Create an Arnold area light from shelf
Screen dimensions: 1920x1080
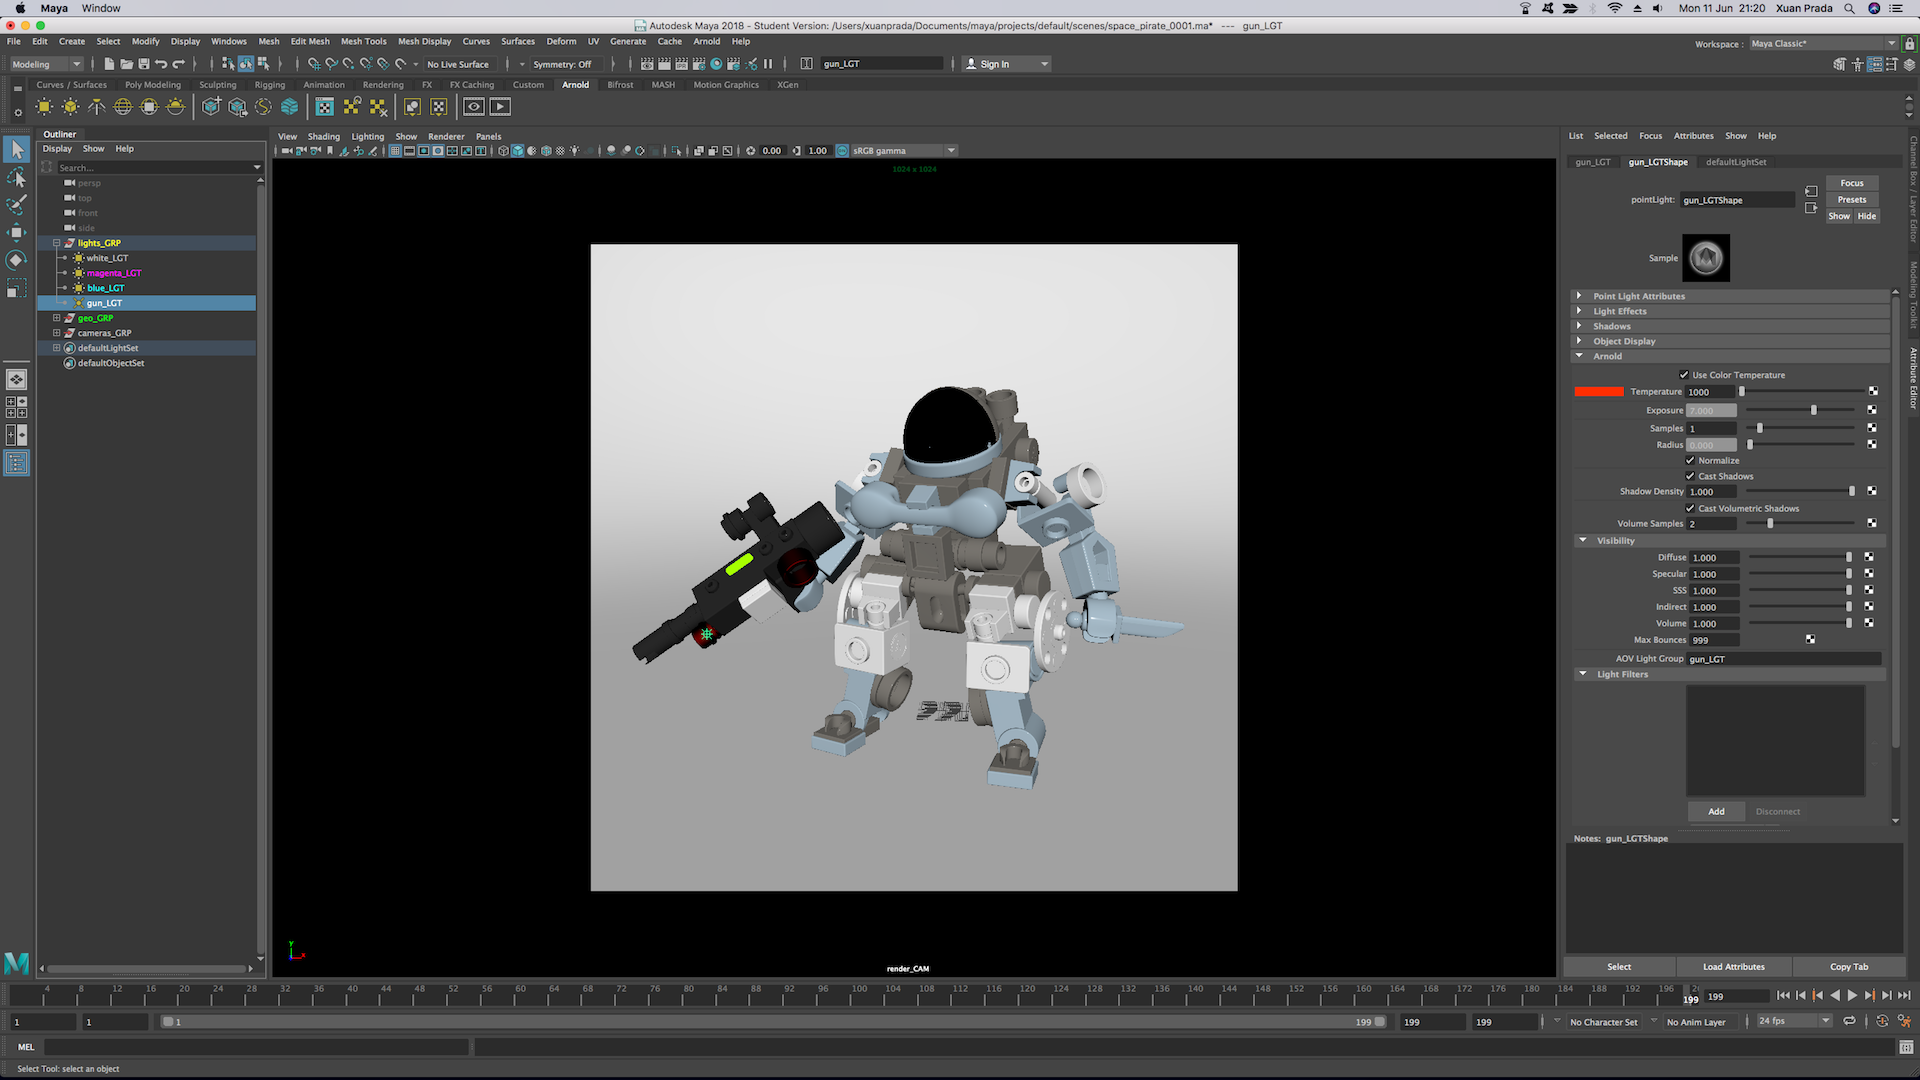[x=44, y=106]
